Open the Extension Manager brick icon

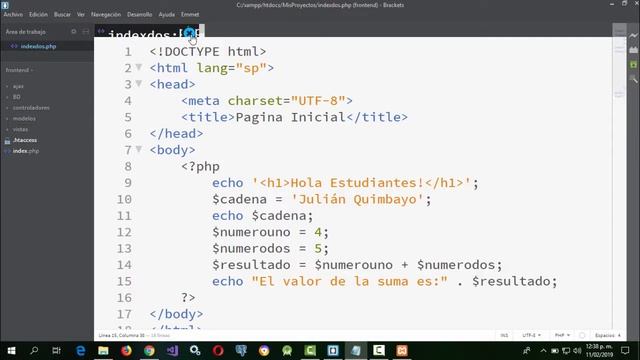[x=633, y=50]
